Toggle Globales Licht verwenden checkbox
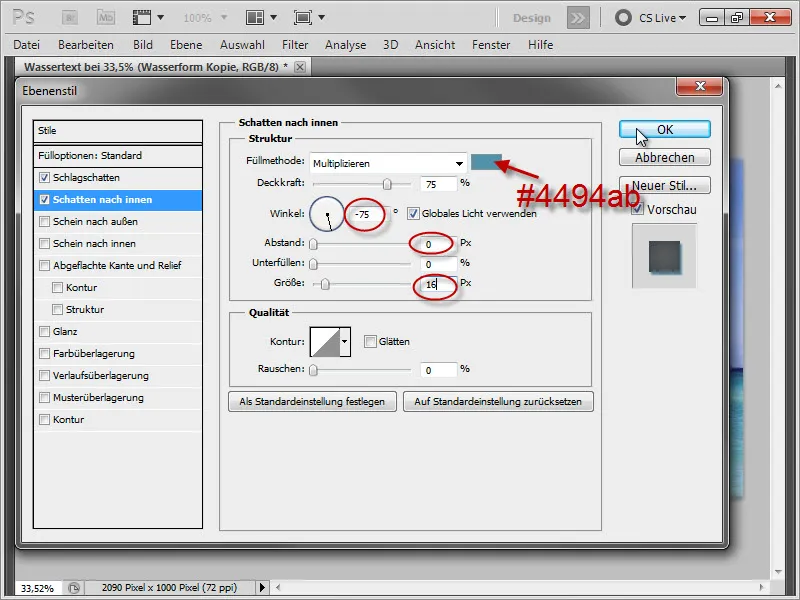 point(413,214)
